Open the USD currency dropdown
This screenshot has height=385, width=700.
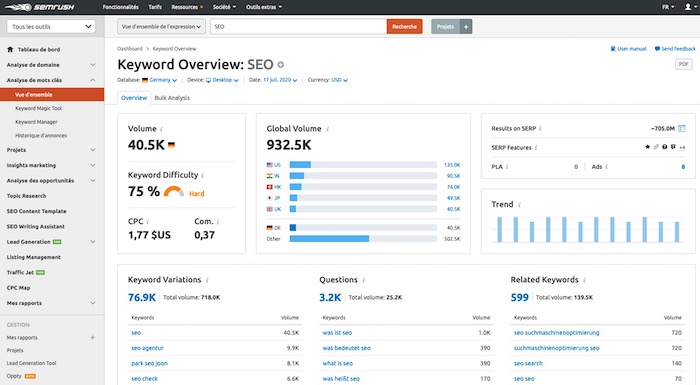[x=339, y=80]
